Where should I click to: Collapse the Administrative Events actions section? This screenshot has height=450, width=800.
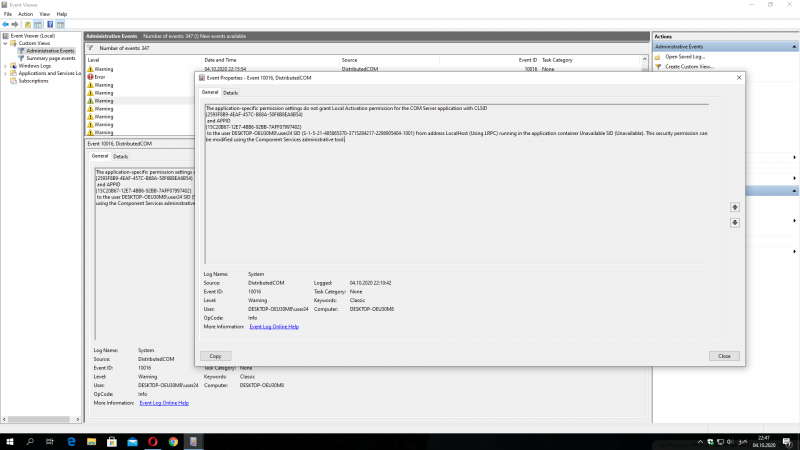tap(795, 46)
